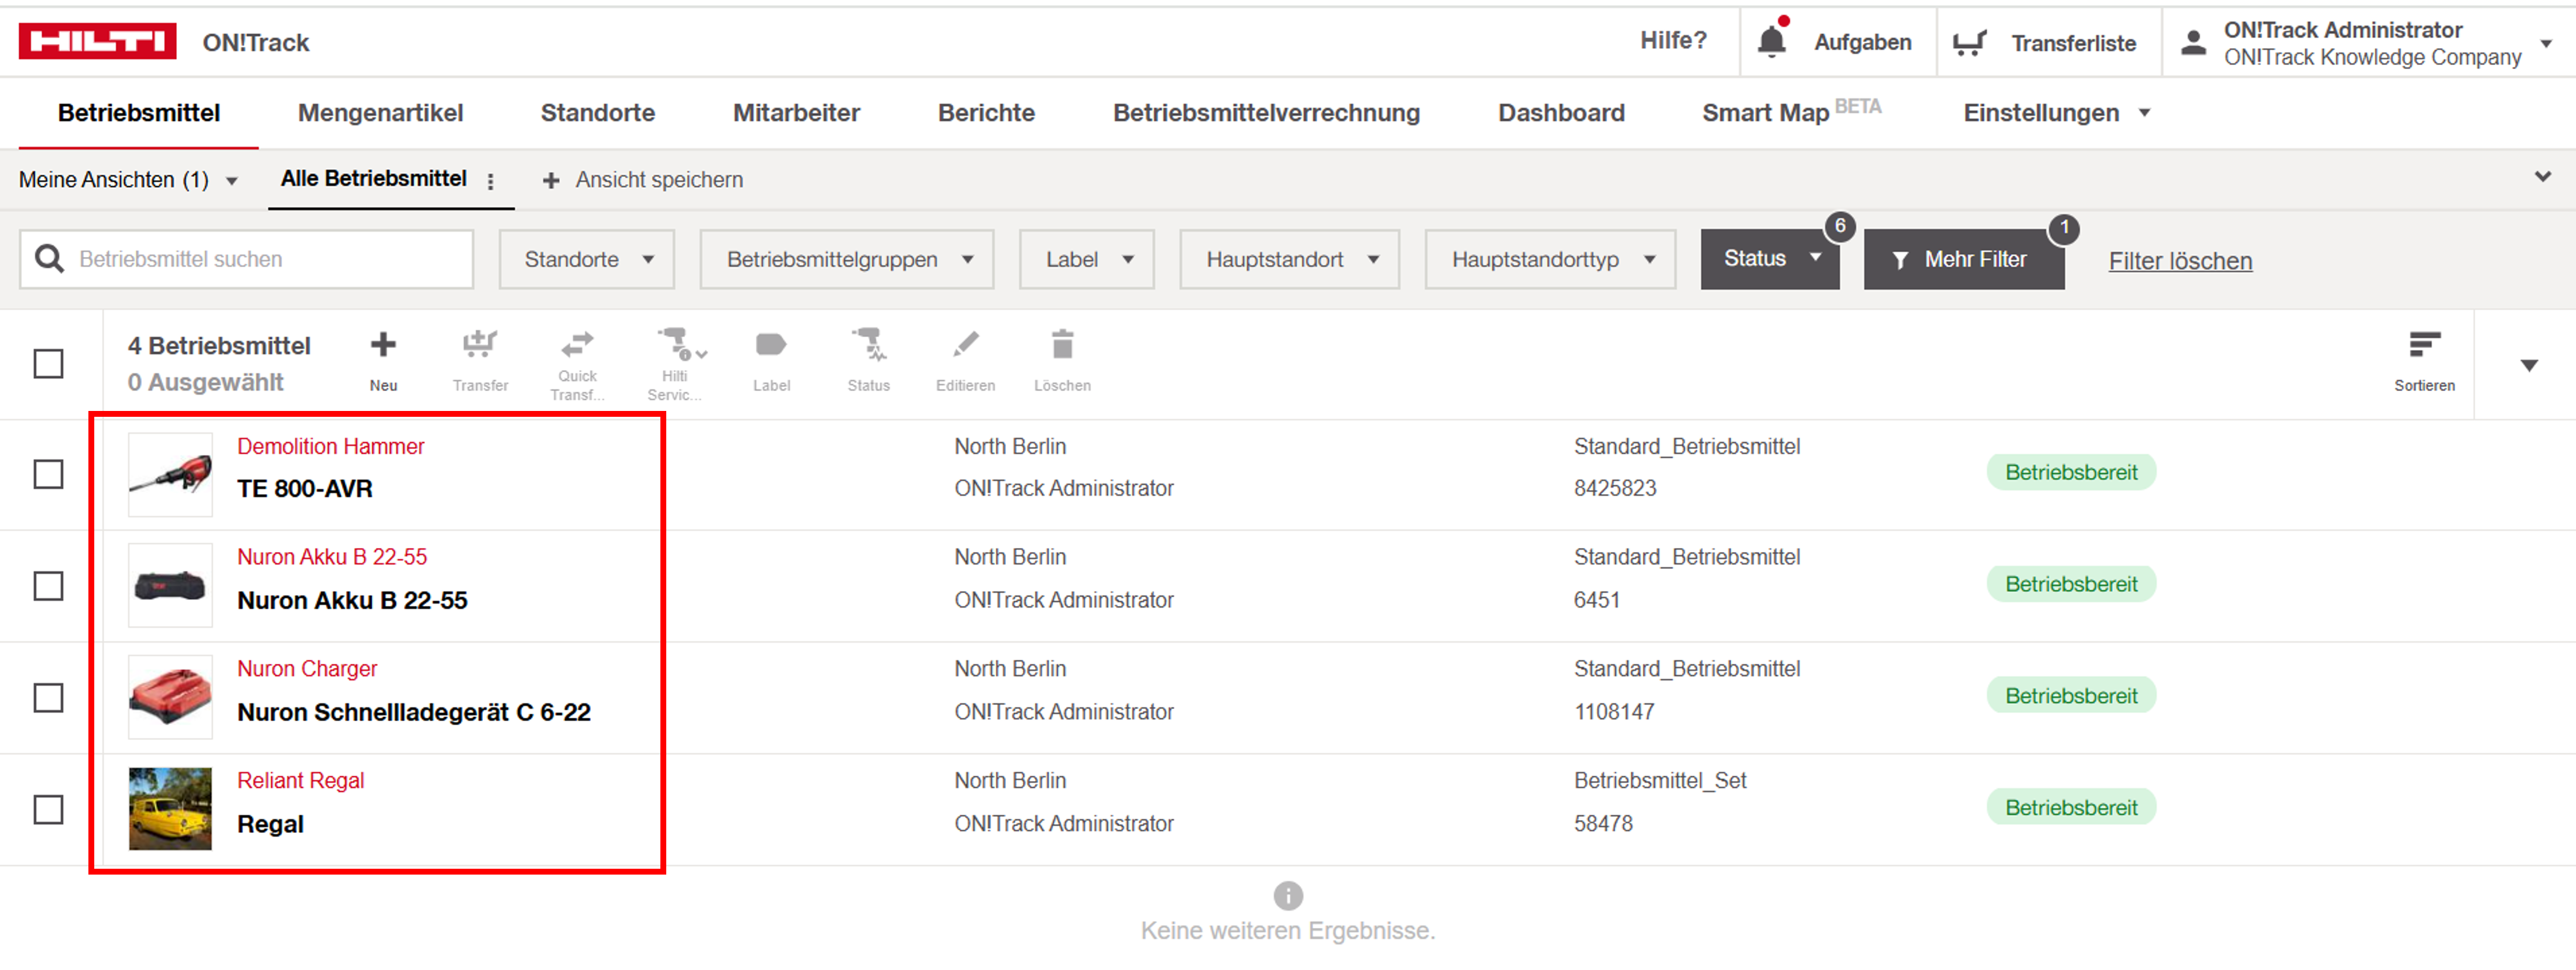Select the Demolition Hammer row checkbox
Image resolution: width=2576 pixels, height=970 pixels.
tap(48, 474)
